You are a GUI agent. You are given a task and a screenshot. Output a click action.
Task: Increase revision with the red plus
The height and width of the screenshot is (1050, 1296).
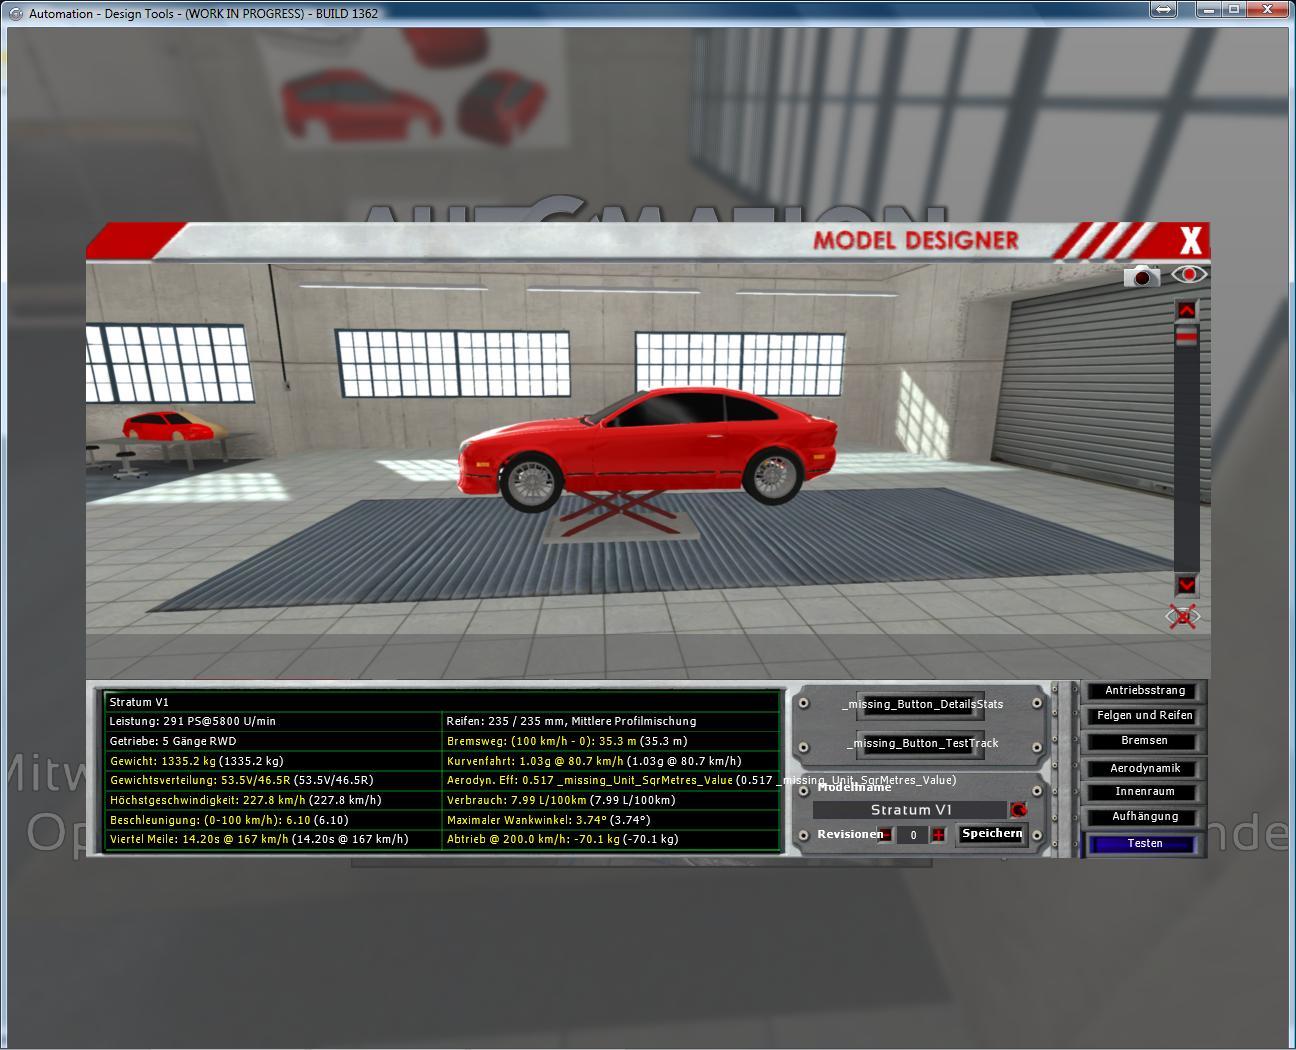click(938, 835)
